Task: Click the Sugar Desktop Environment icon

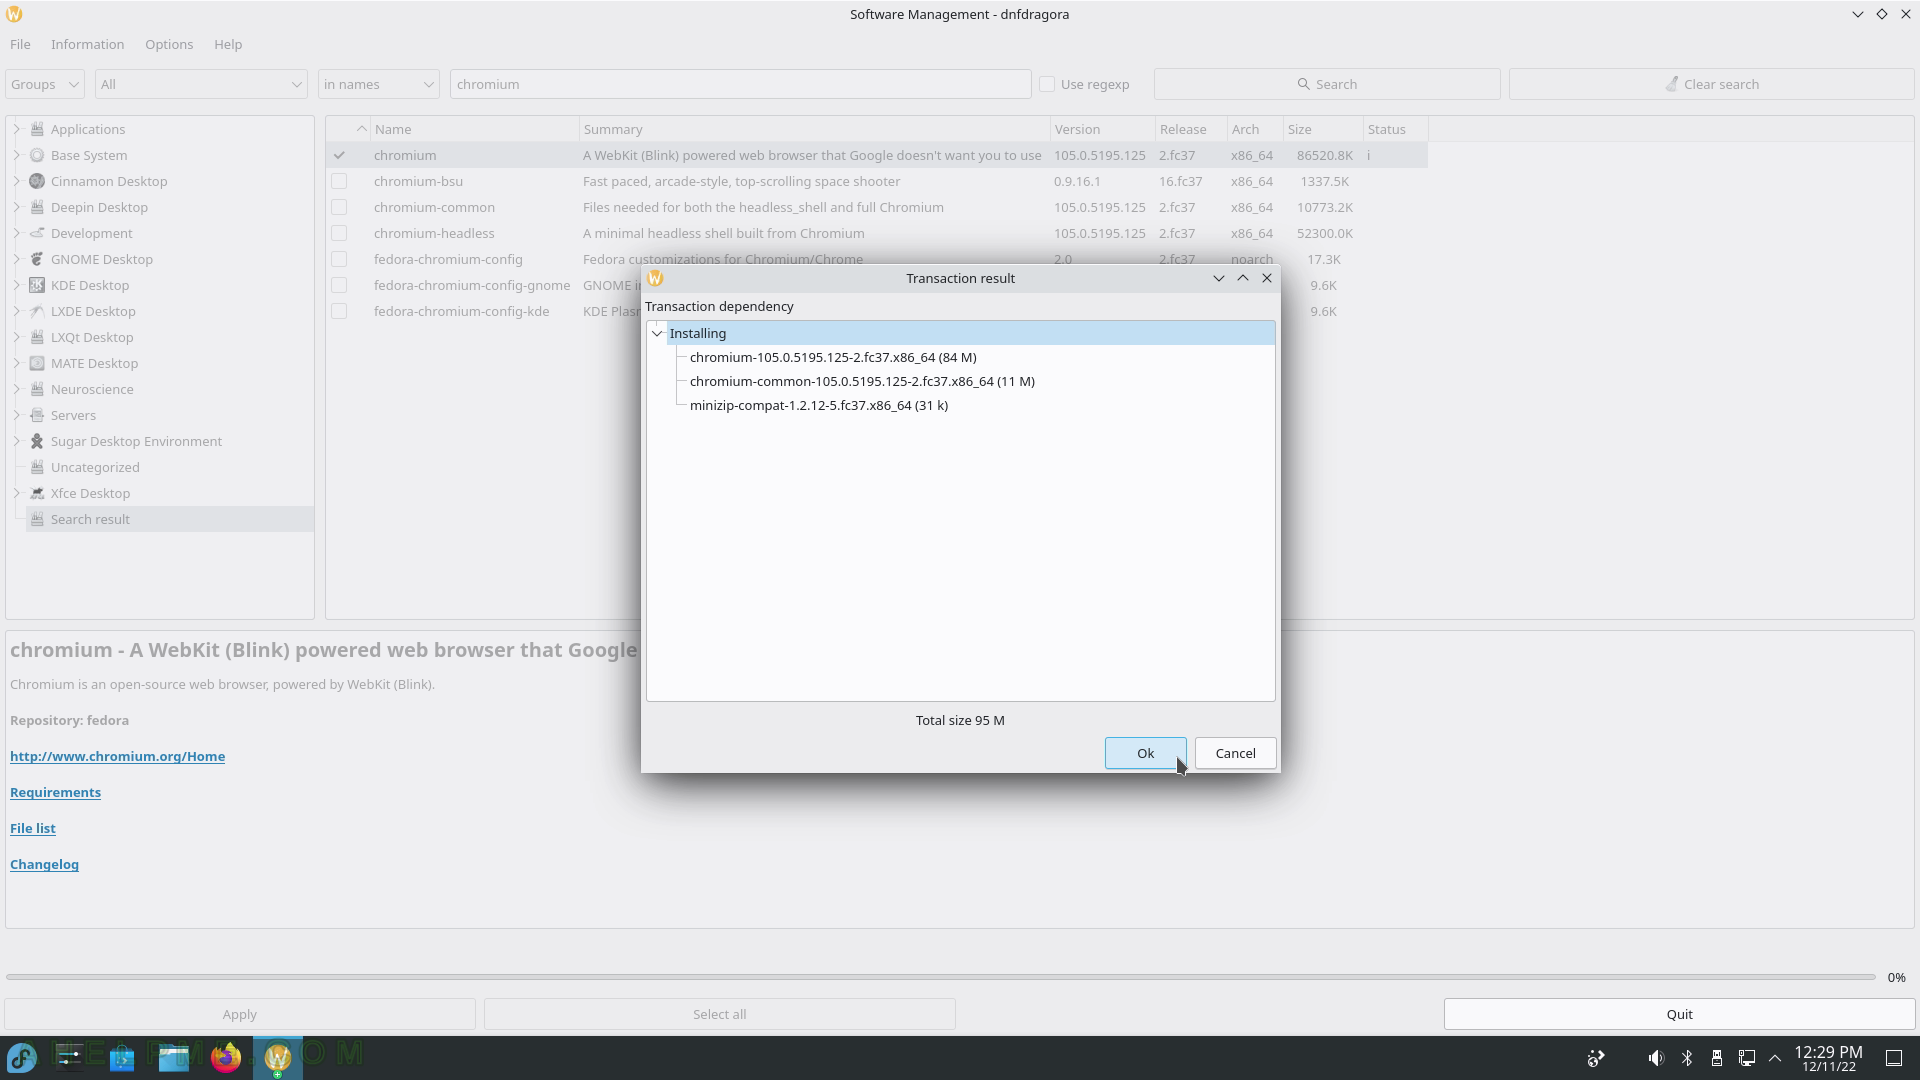Action: (37, 441)
